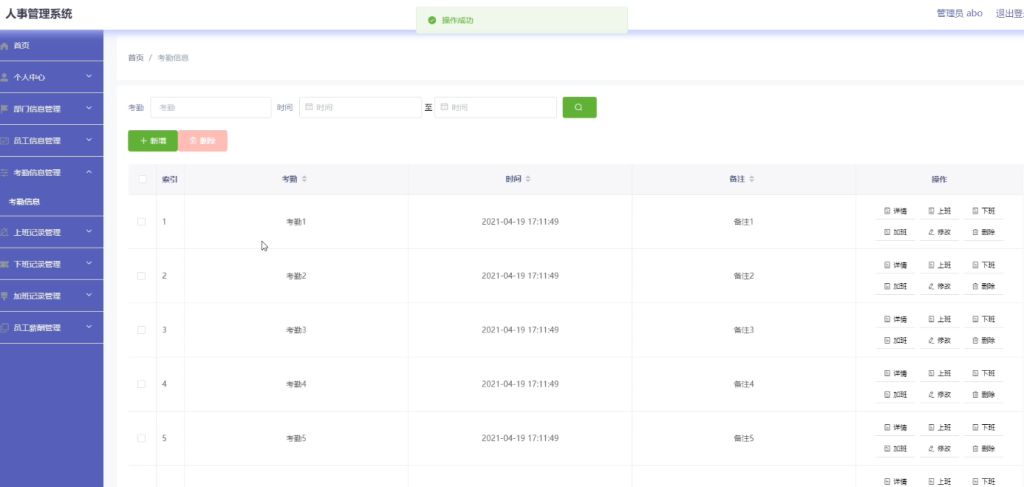Click the green 新增 button
The height and width of the screenshot is (487, 1024).
point(153,140)
